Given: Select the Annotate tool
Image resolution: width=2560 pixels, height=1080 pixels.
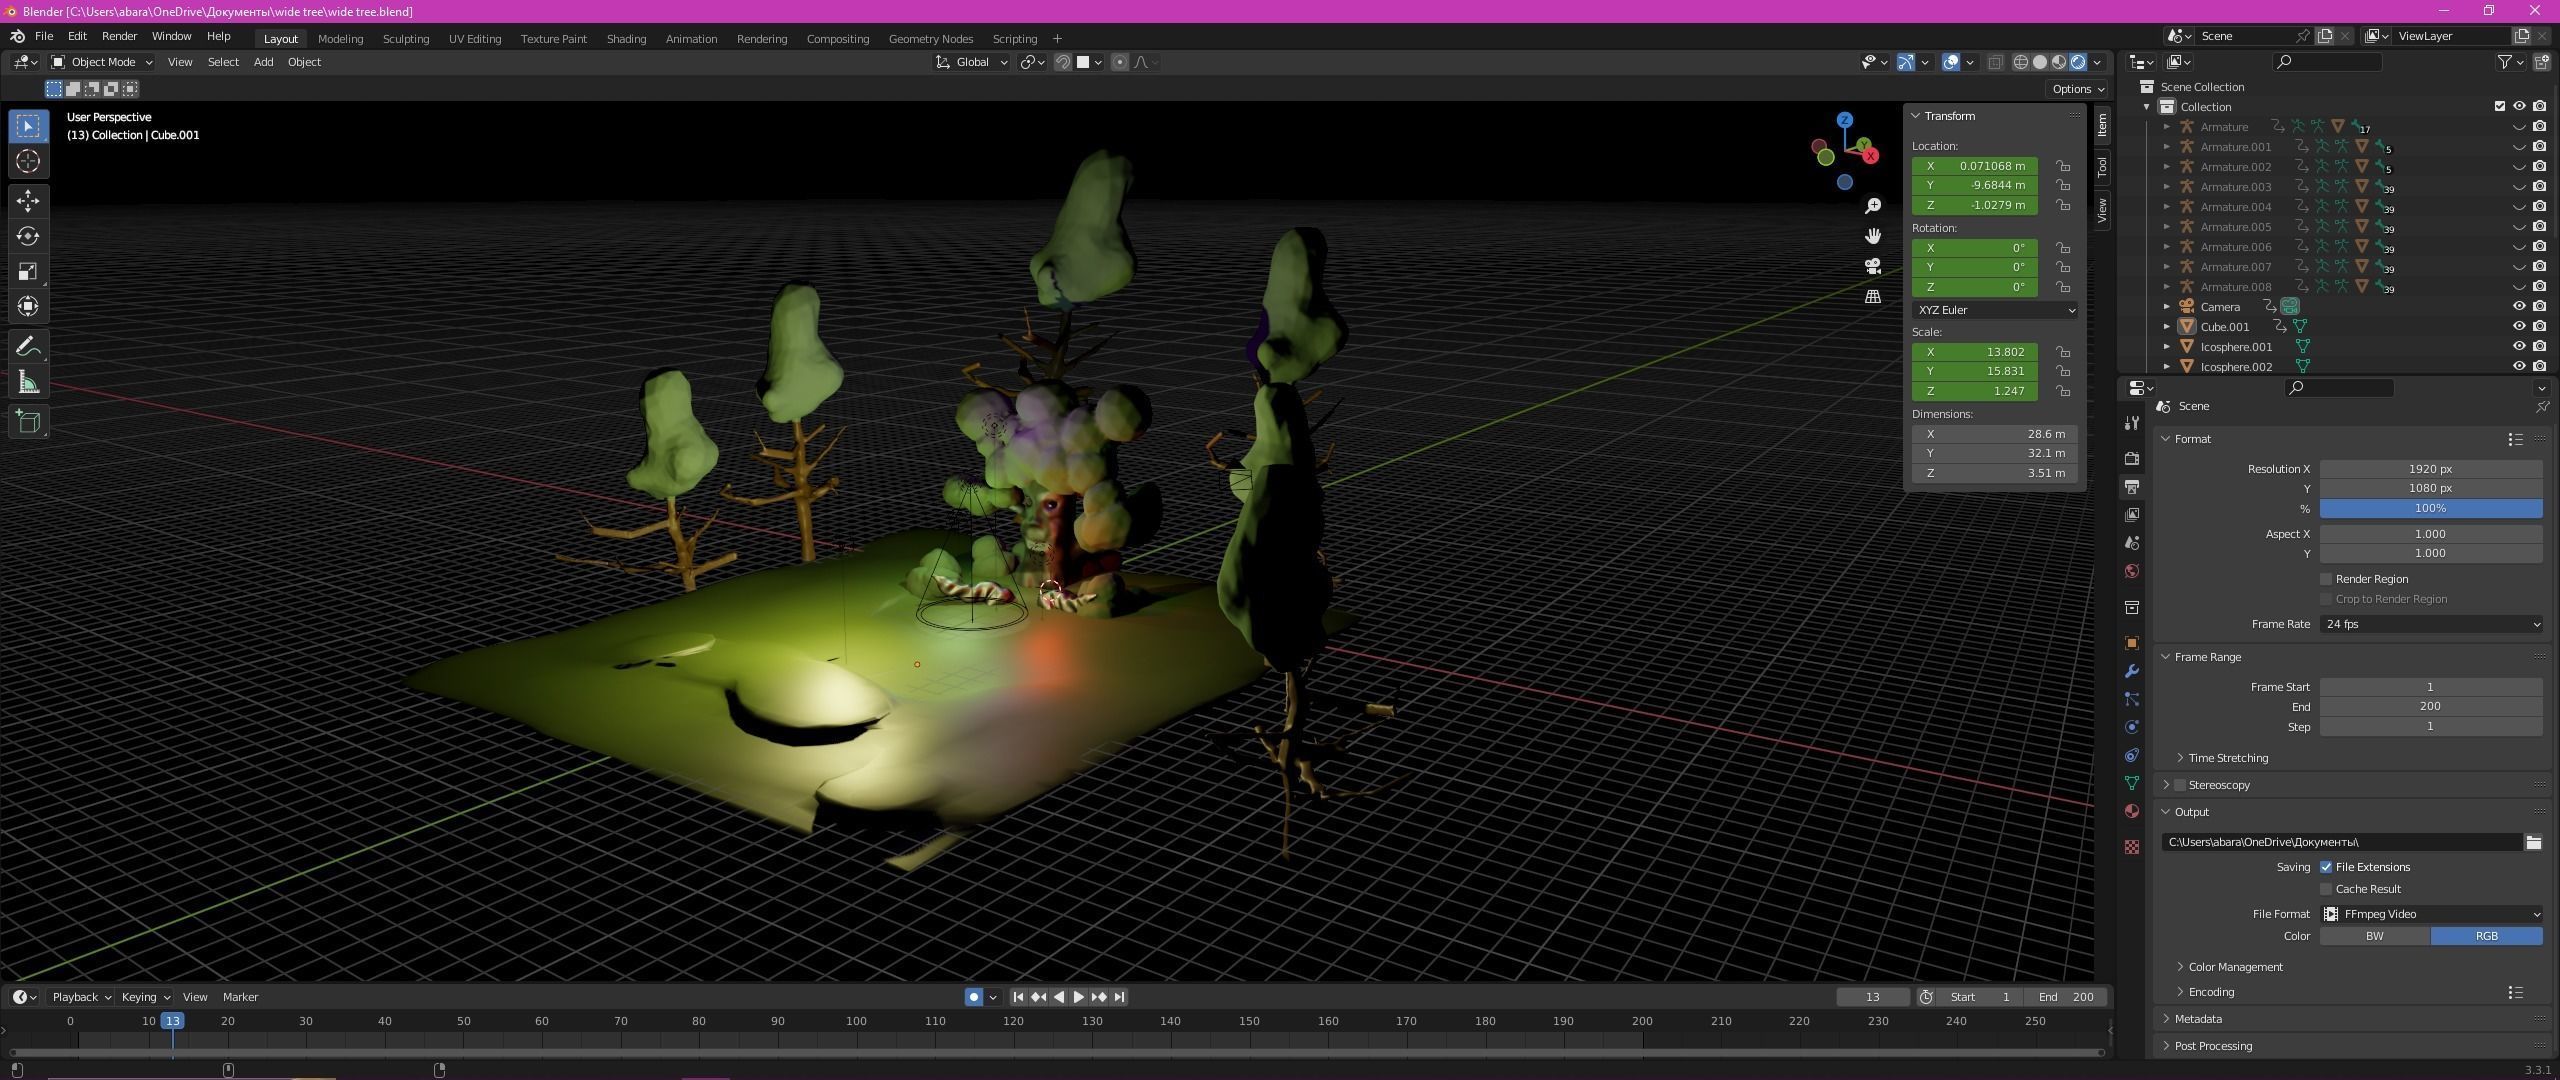Looking at the screenshot, I should 28,347.
